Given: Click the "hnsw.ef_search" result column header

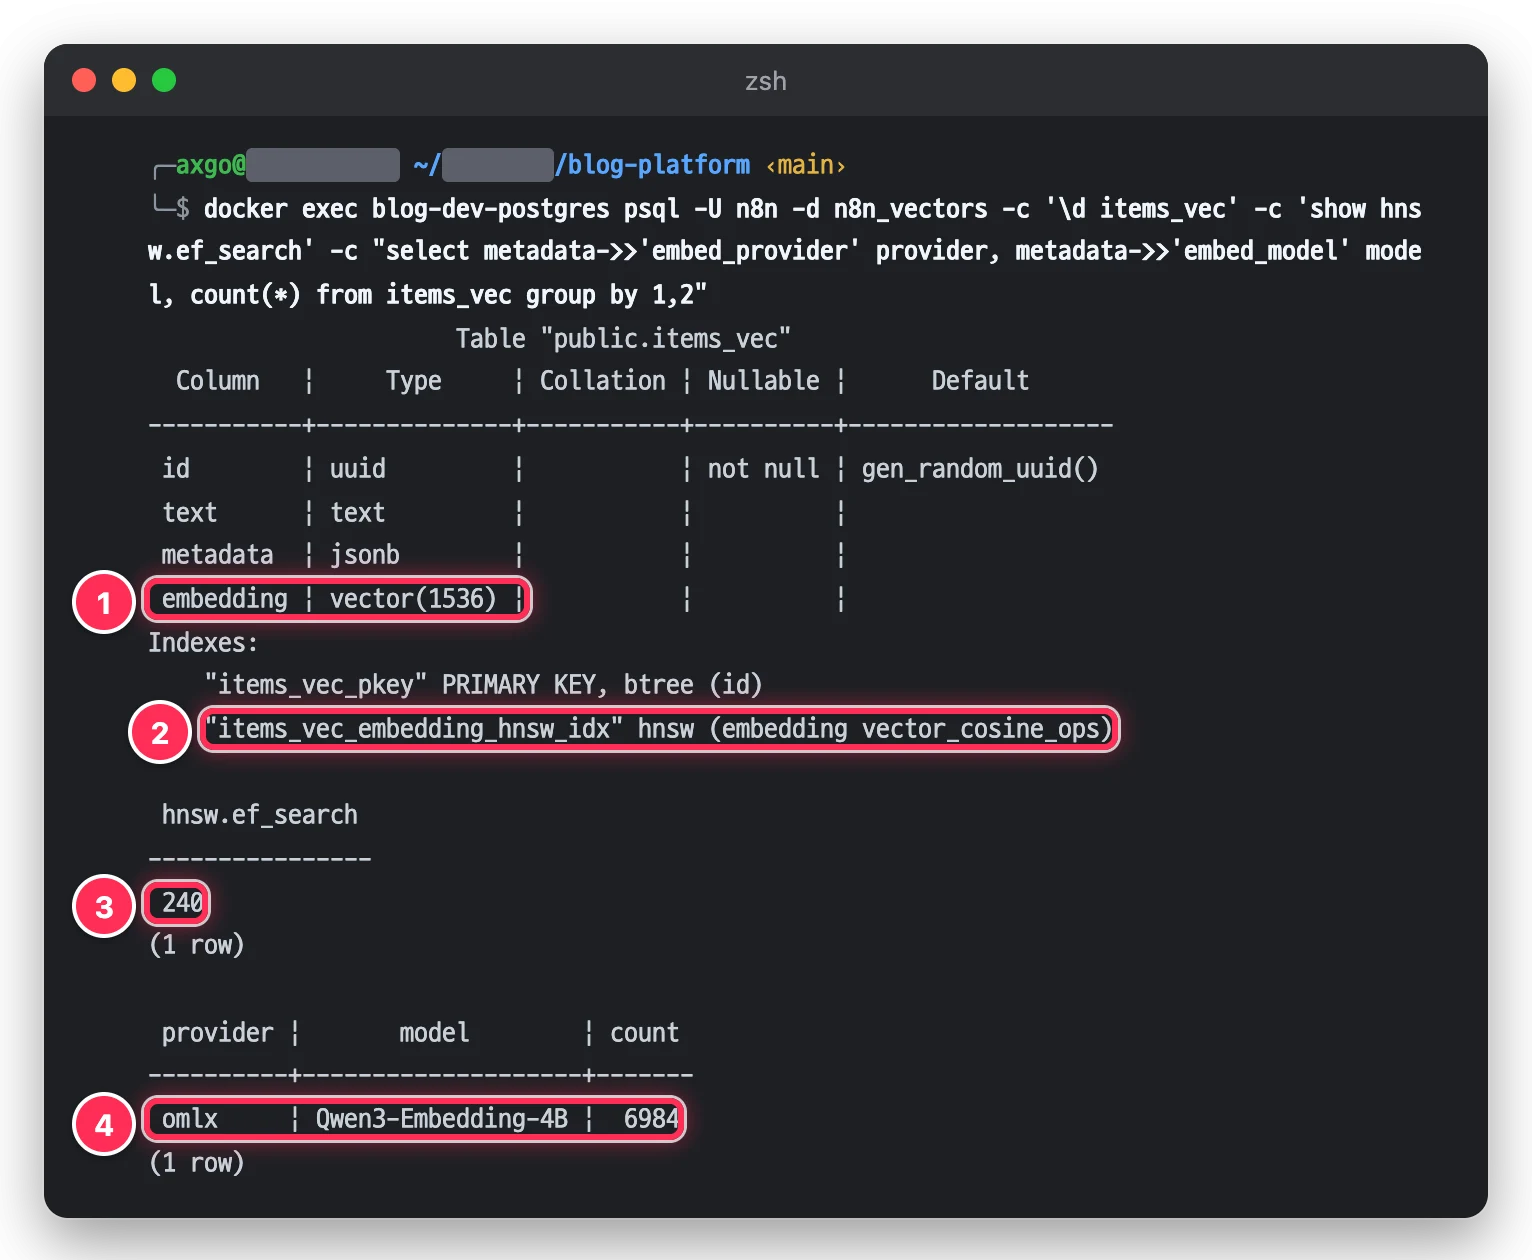Looking at the screenshot, I should pos(260,815).
